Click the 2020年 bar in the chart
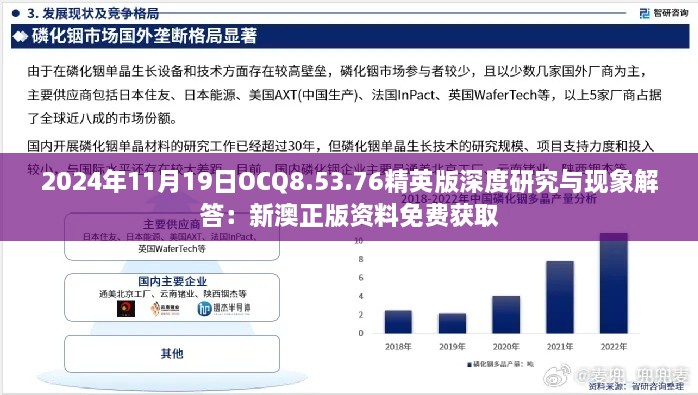 click(506, 314)
